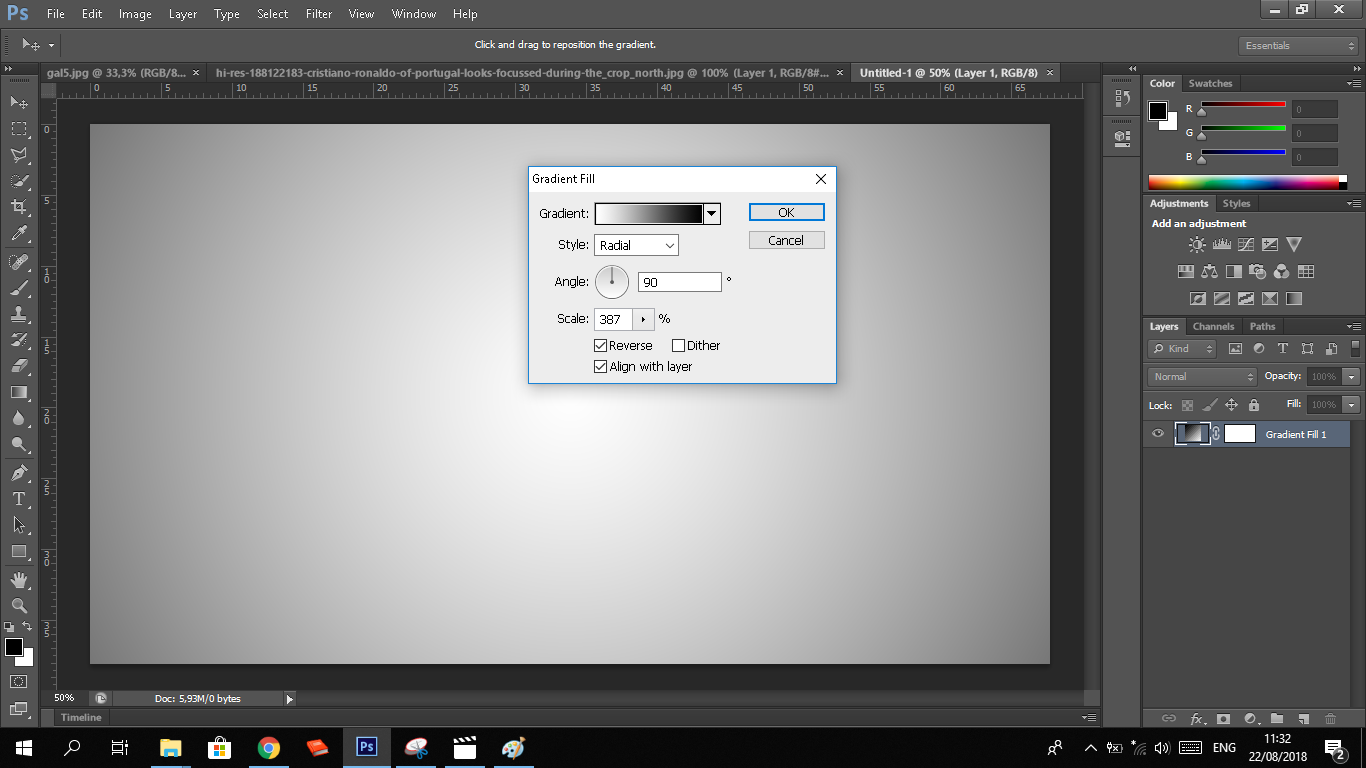Click the Delete layer trash icon

[x=1330, y=718]
